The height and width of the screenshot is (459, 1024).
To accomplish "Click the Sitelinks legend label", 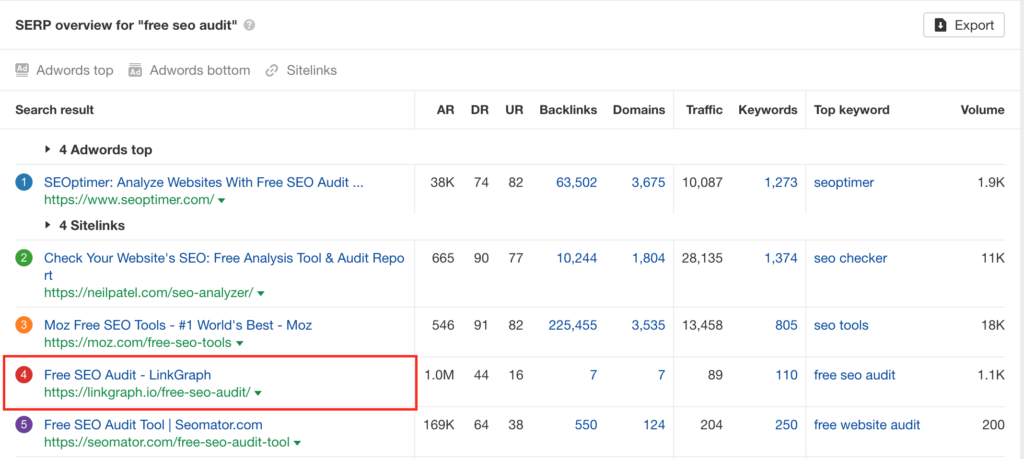I will click(312, 70).
